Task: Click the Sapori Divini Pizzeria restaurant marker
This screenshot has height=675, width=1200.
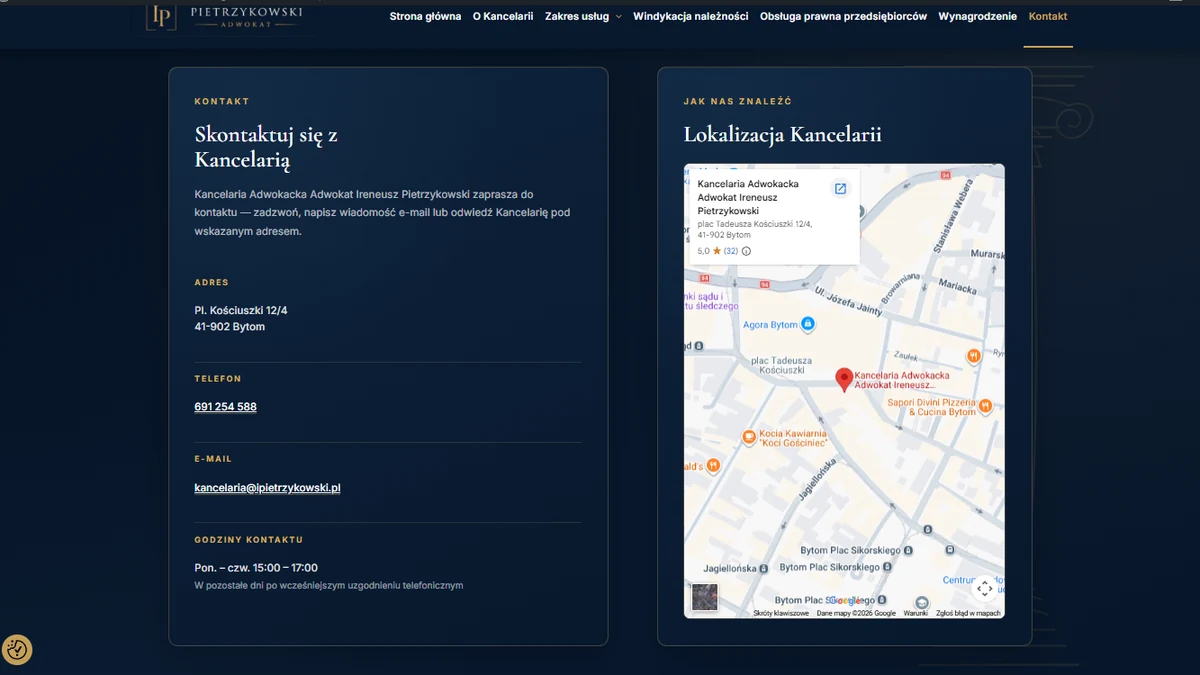Action: click(985, 406)
